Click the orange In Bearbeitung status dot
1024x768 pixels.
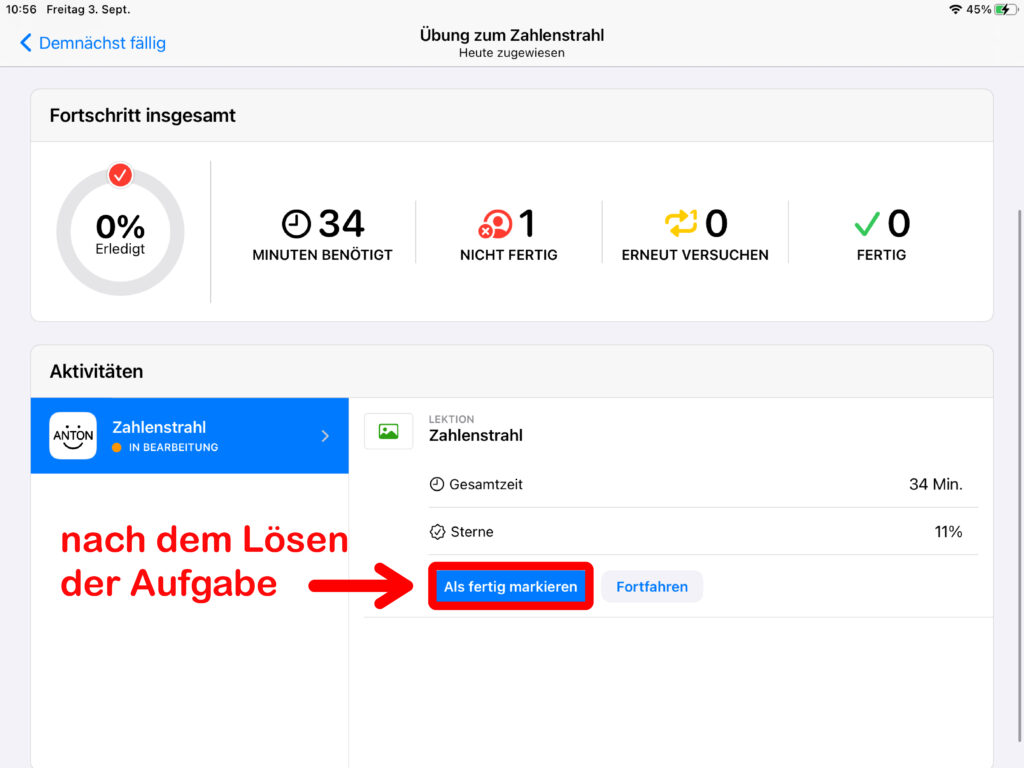click(x=117, y=448)
